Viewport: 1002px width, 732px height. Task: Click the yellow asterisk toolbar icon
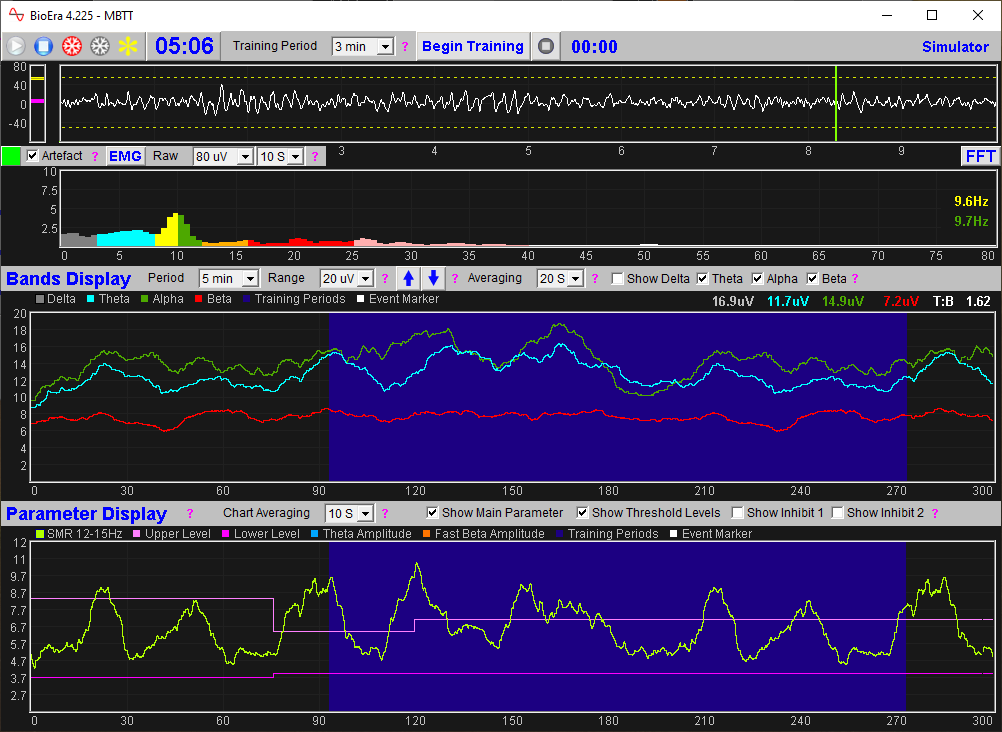[x=126, y=45]
